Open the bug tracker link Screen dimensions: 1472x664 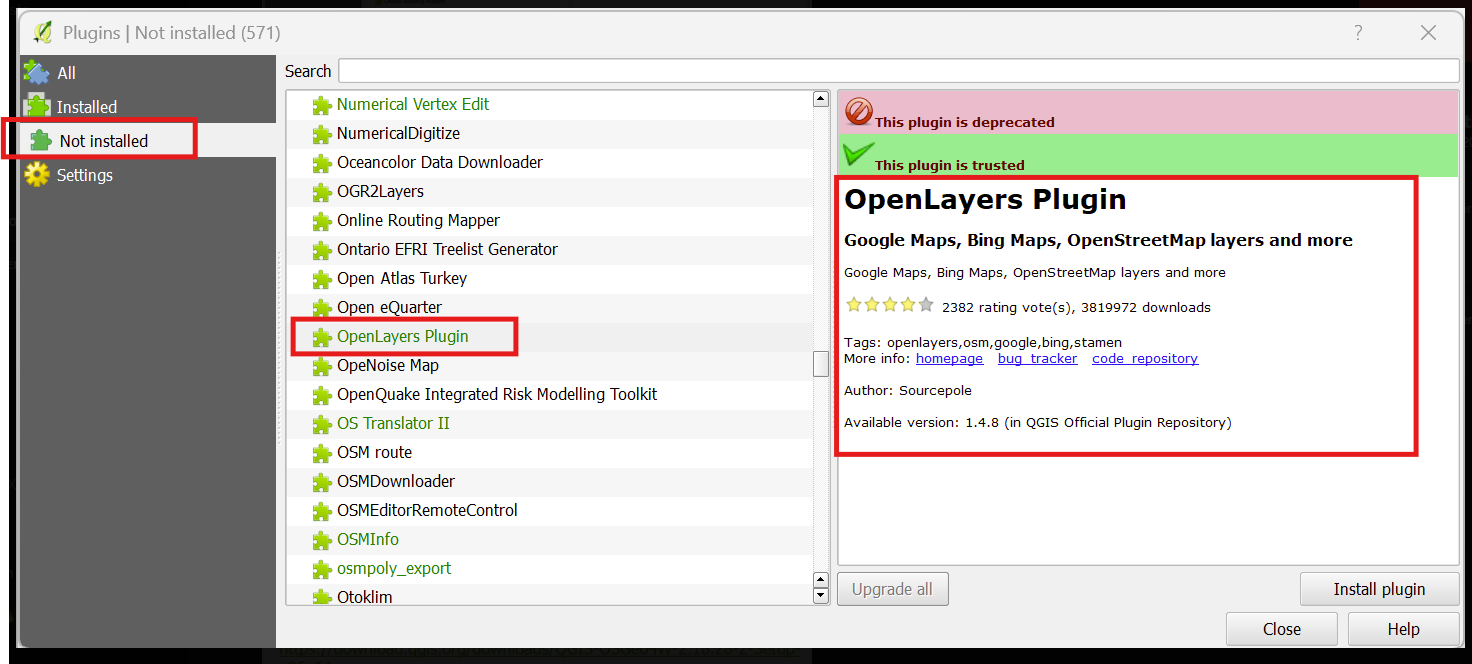tap(1037, 358)
